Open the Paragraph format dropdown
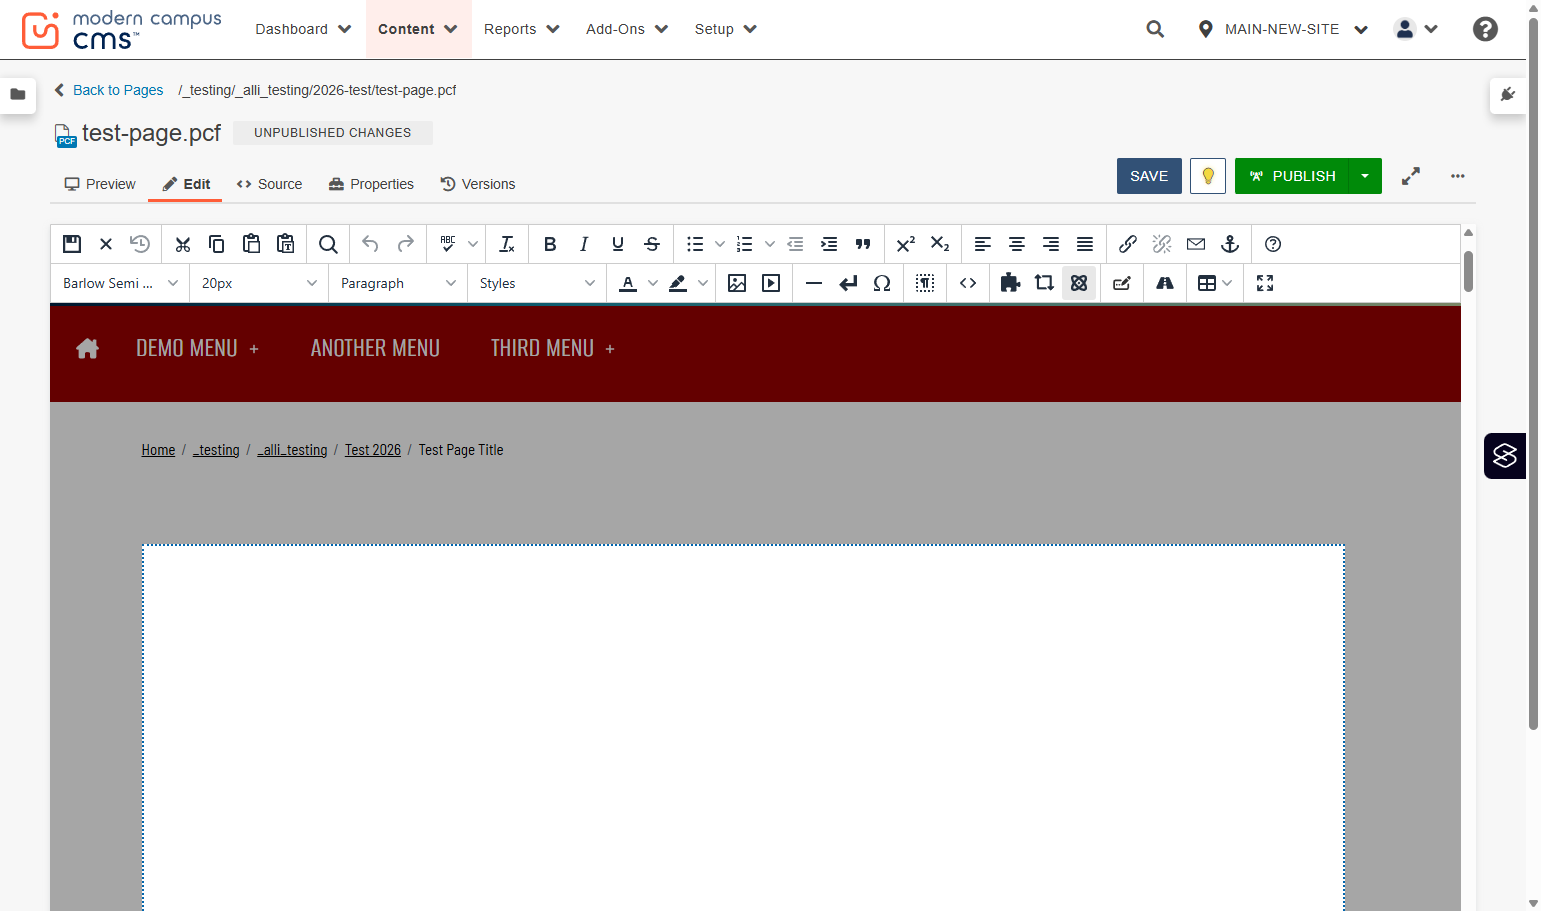This screenshot has width=1541, height=911. tap(398, 283)
